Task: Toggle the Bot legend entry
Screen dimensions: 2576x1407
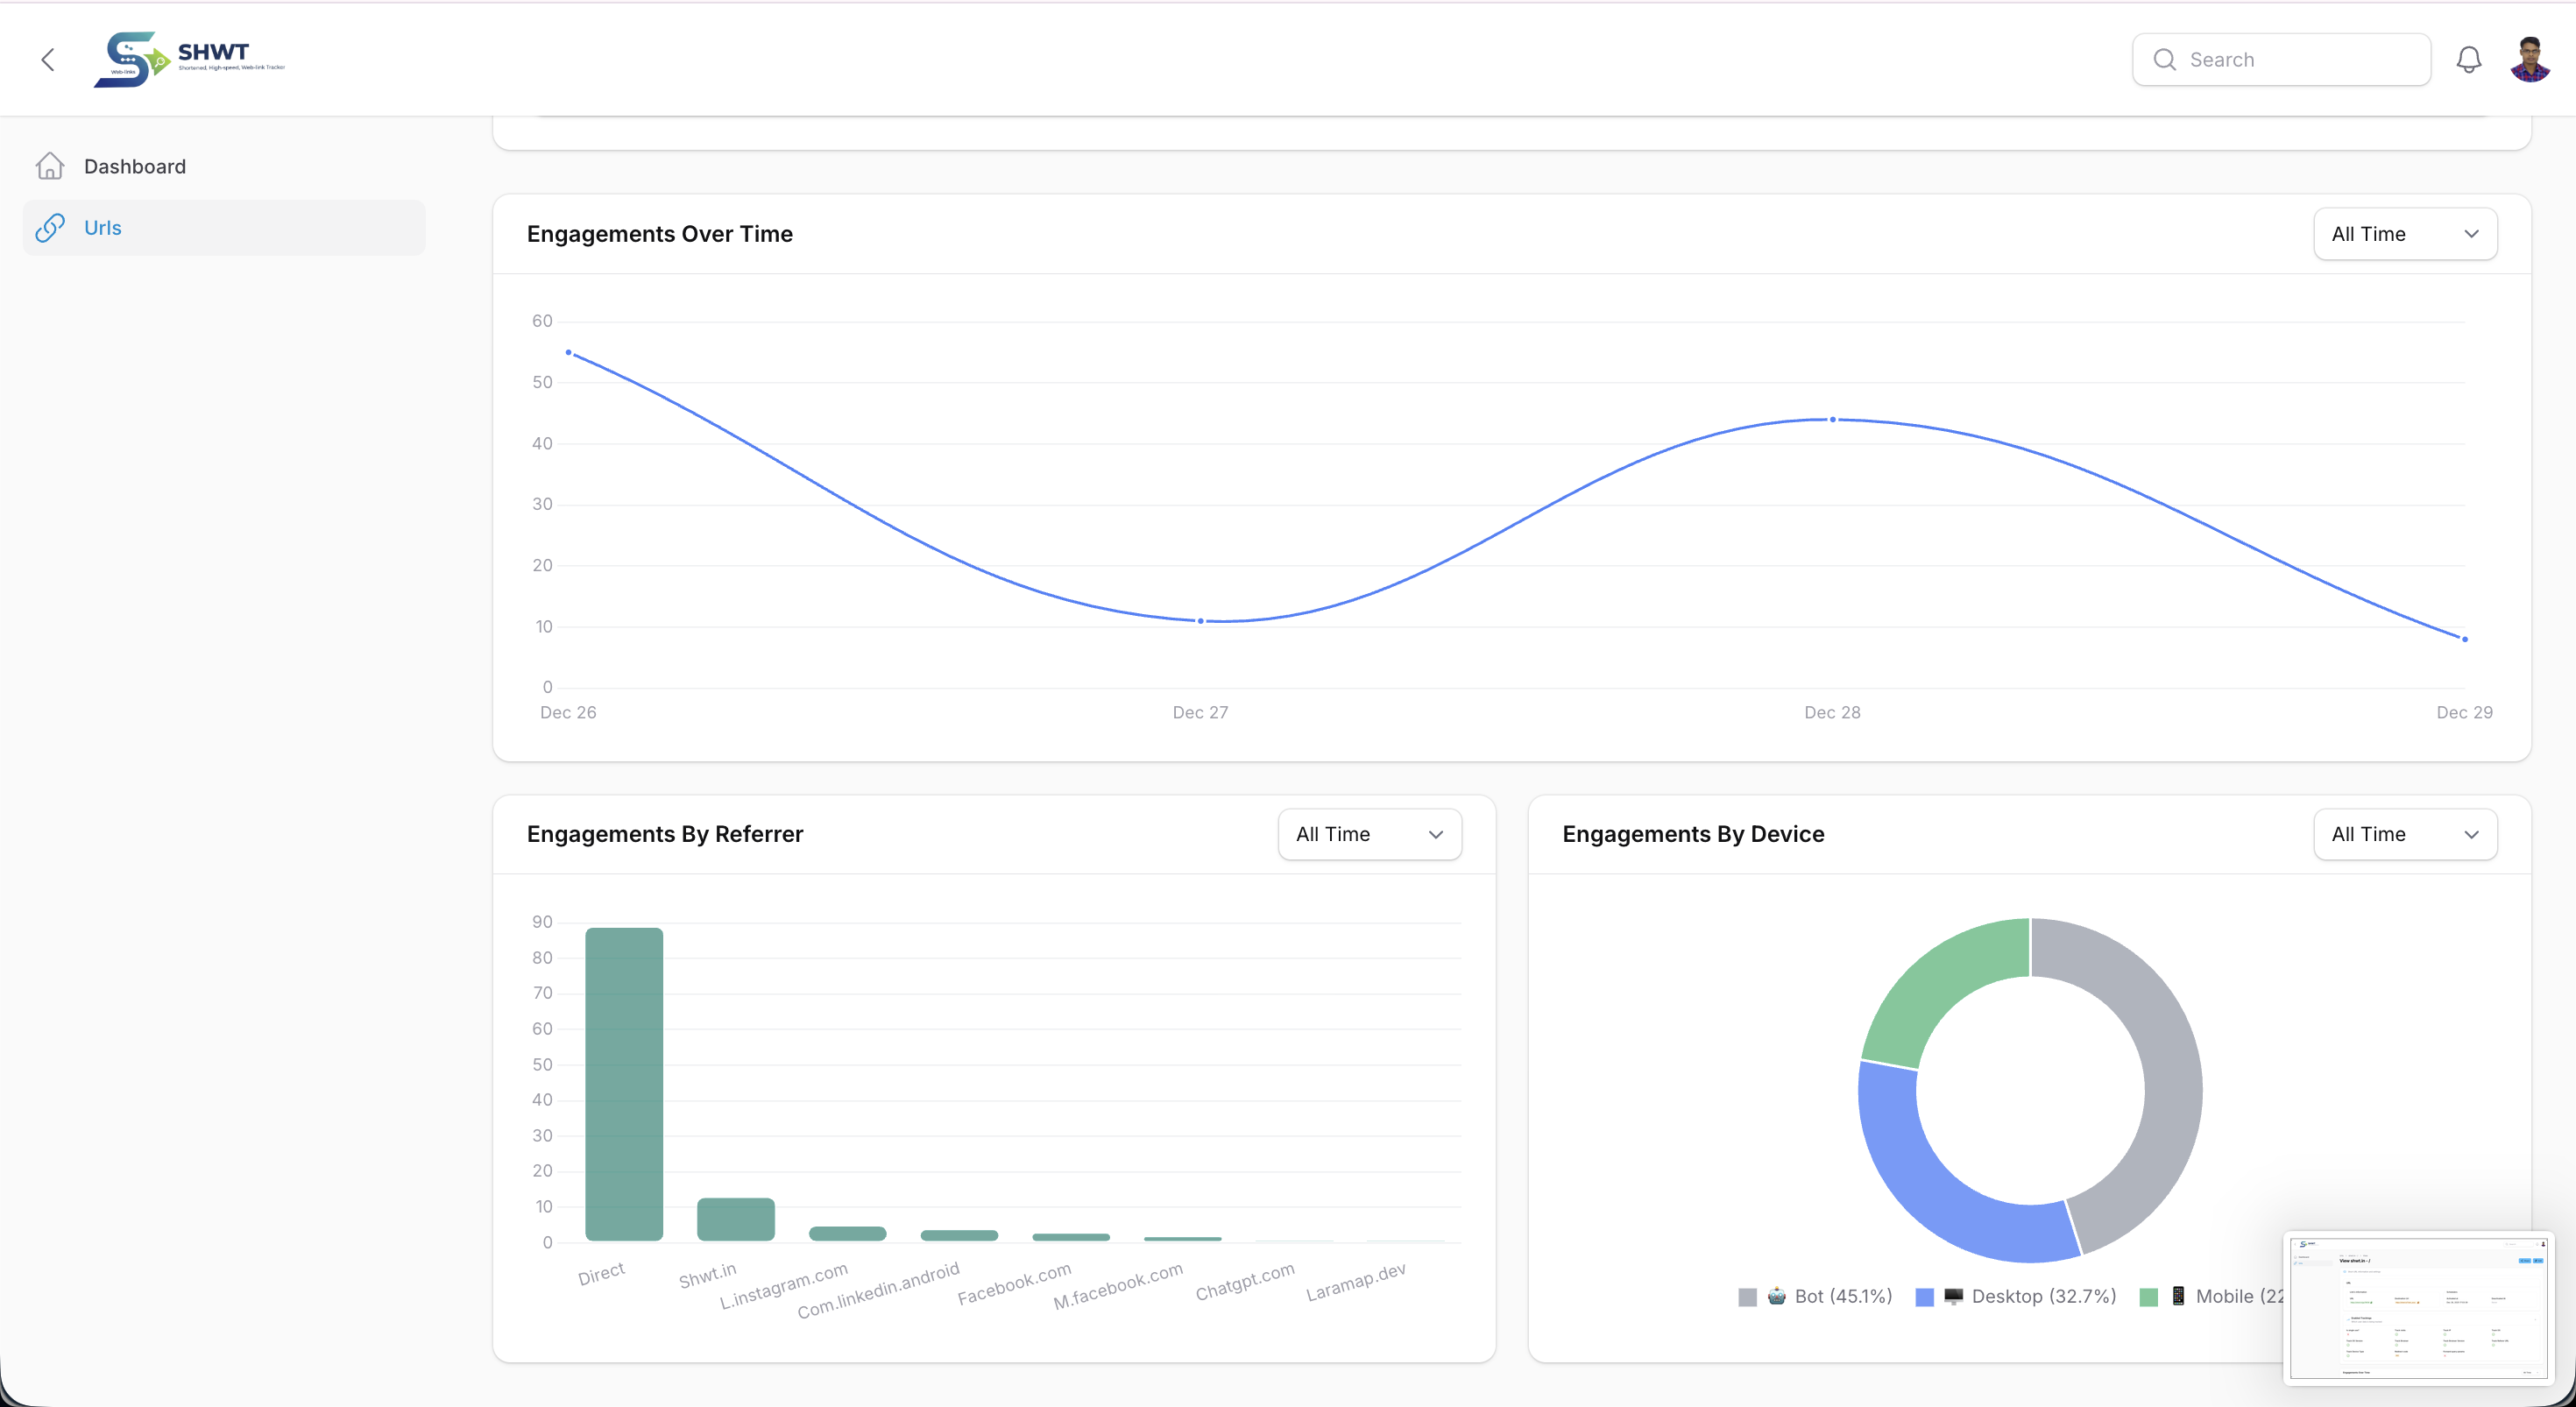Action: tap(1842, 1296)
